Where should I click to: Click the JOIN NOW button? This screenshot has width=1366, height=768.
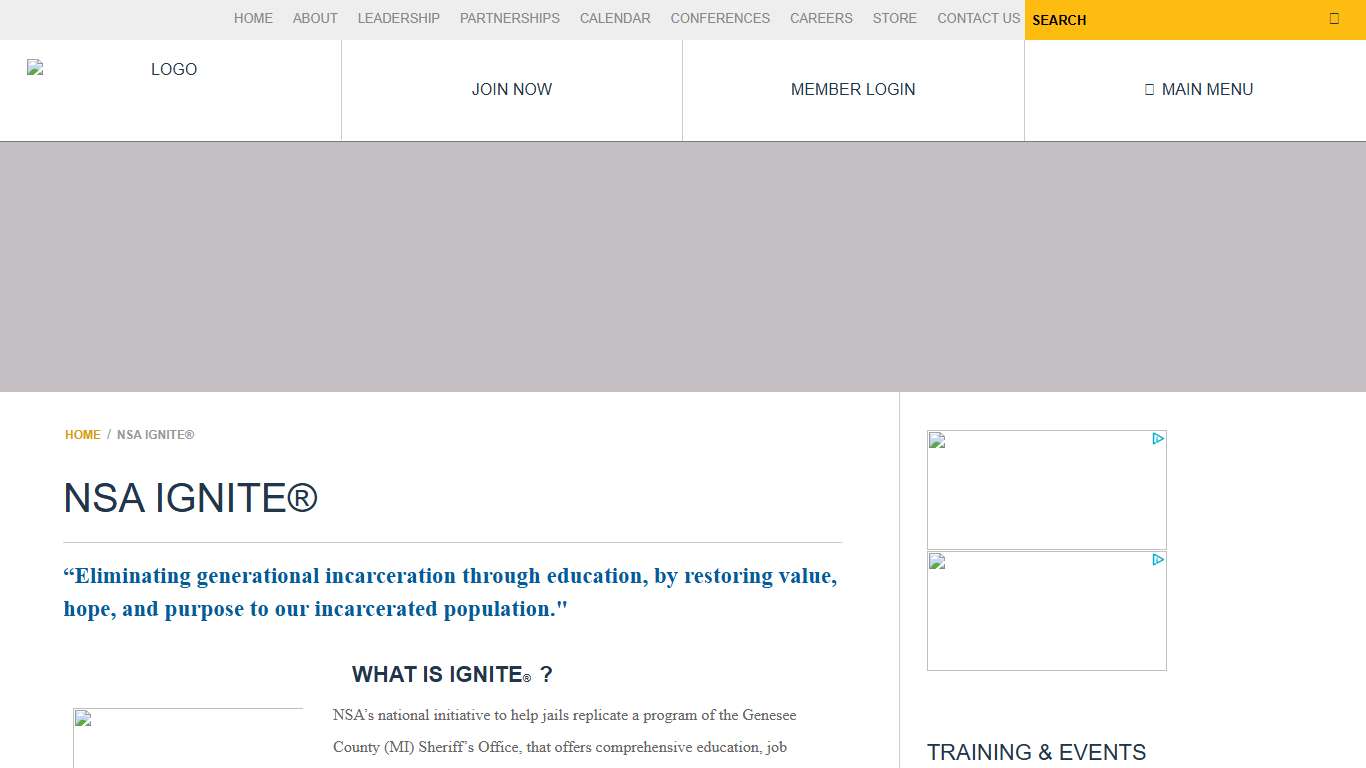[511, 89]
